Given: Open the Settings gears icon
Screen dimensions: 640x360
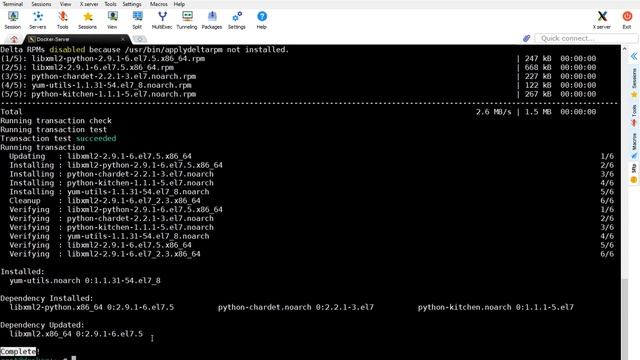Looking at the screenshot, I should [x=237, y=20].
